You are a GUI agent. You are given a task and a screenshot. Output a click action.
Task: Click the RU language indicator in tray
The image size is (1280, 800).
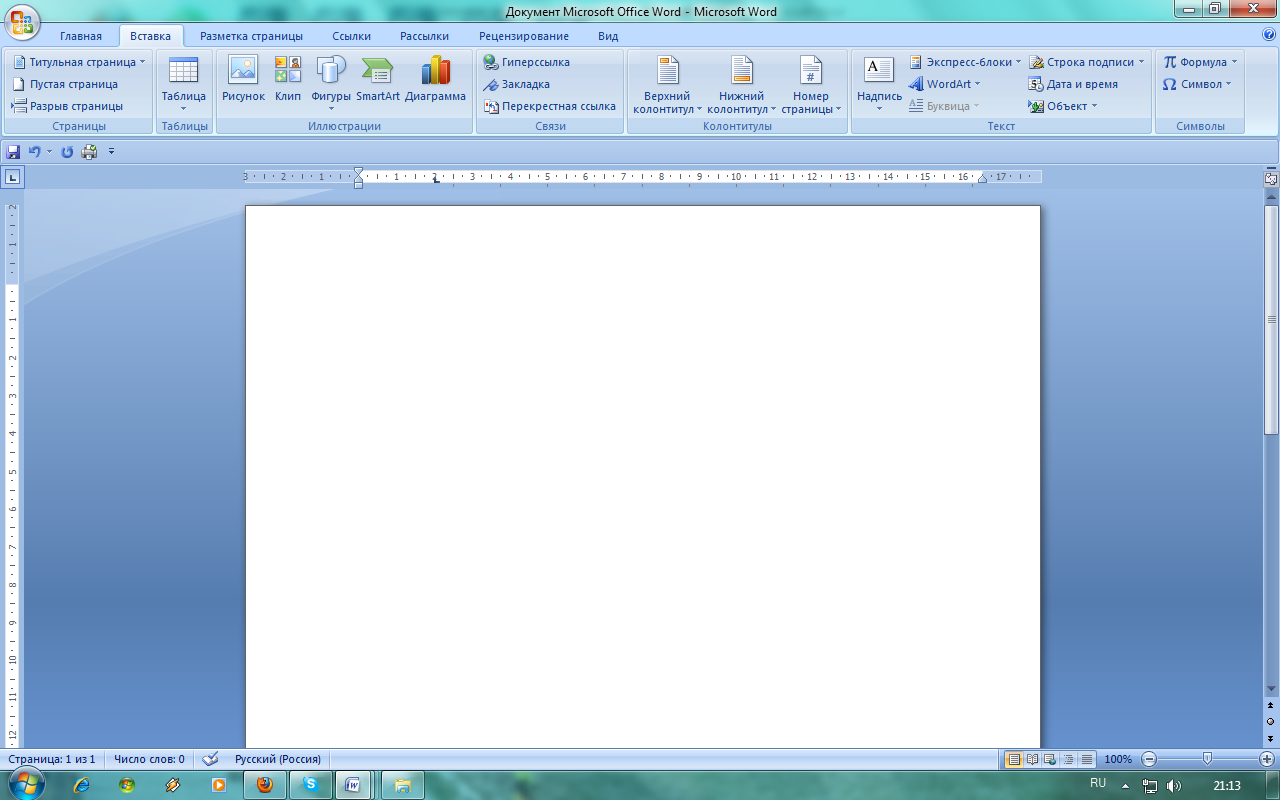click(x=1098, y=783)
